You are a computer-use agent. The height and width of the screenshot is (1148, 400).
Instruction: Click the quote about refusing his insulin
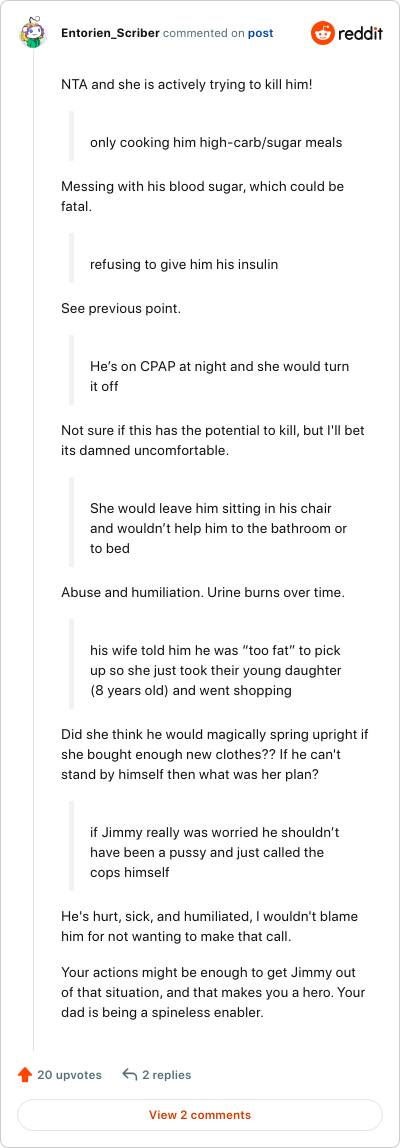click(184, 265)
